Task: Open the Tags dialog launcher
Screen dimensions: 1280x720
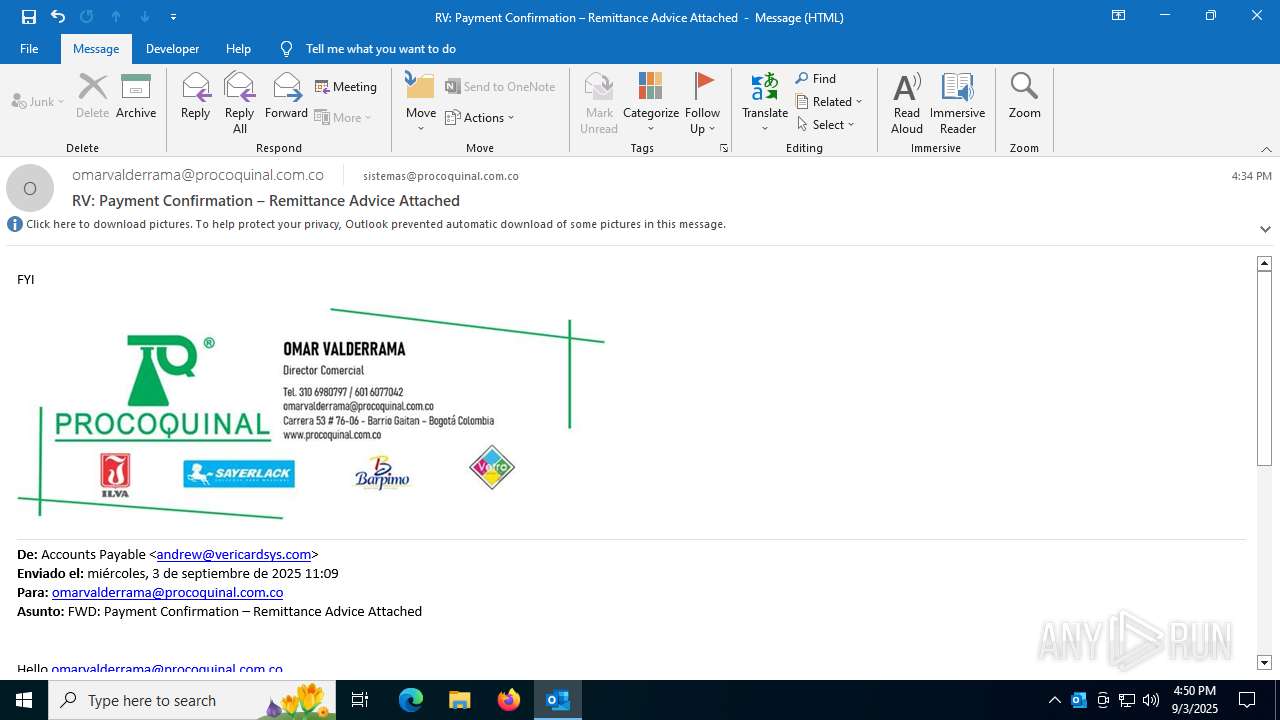Action: point(724,148)
